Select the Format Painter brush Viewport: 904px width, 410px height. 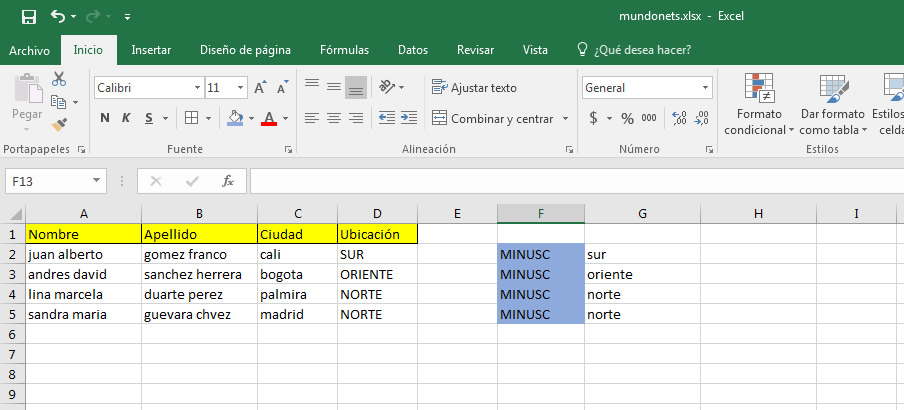(x=59, y=125)
